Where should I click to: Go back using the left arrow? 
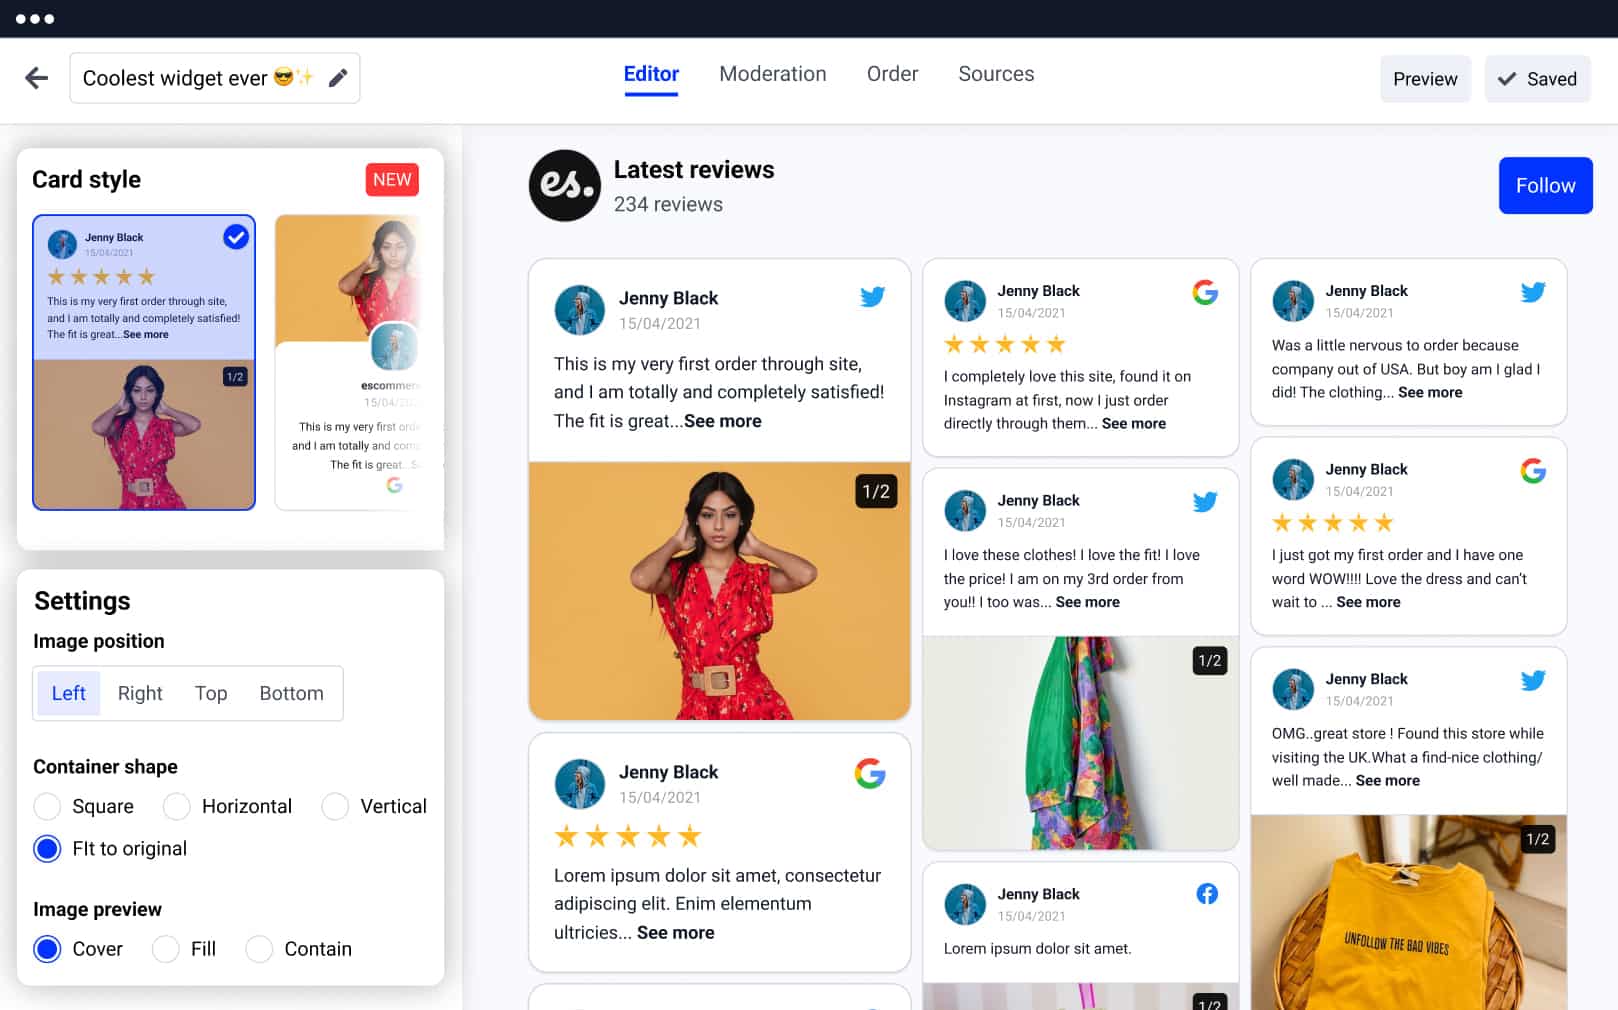tap(37, 78)
